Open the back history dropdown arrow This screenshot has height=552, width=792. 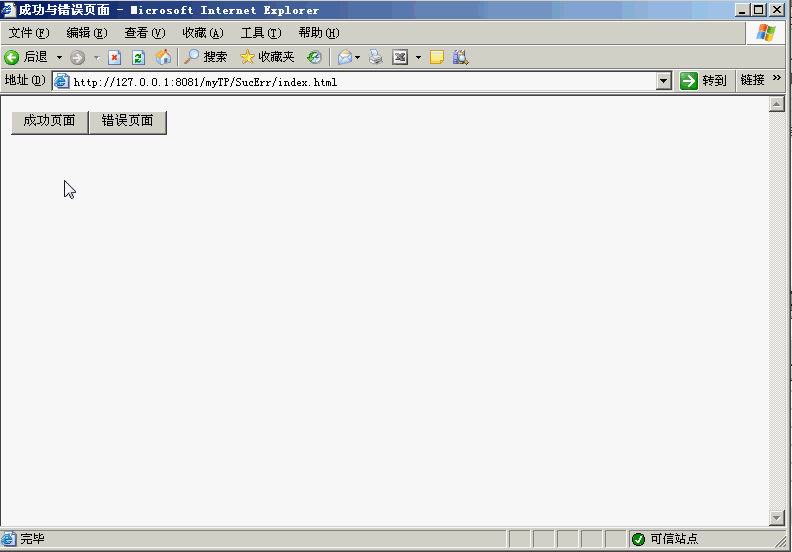pyautogui.click(x=59, y=58)
